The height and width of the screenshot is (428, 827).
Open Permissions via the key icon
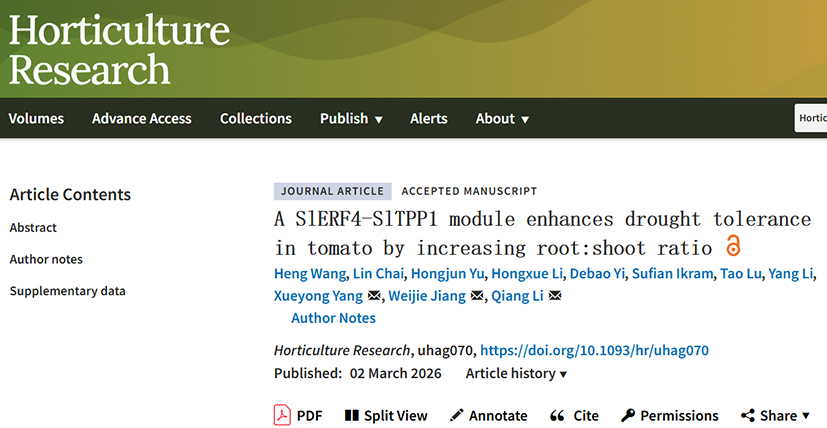click(628, 415)
